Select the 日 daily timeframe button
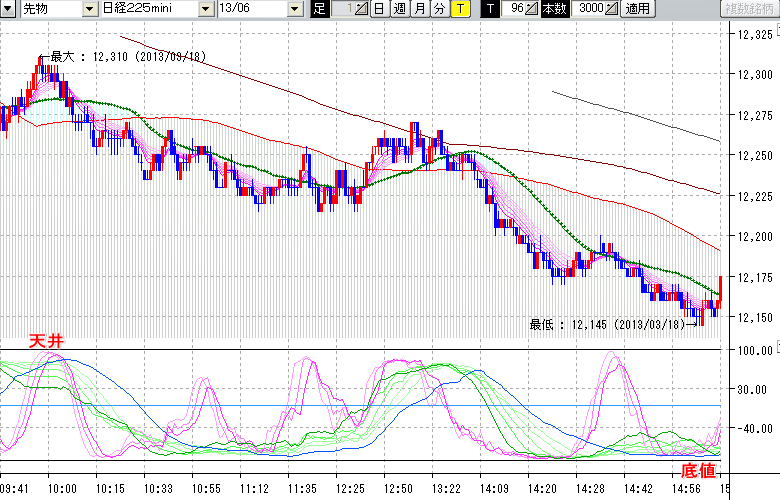780x500 pixels. [379, 9]
